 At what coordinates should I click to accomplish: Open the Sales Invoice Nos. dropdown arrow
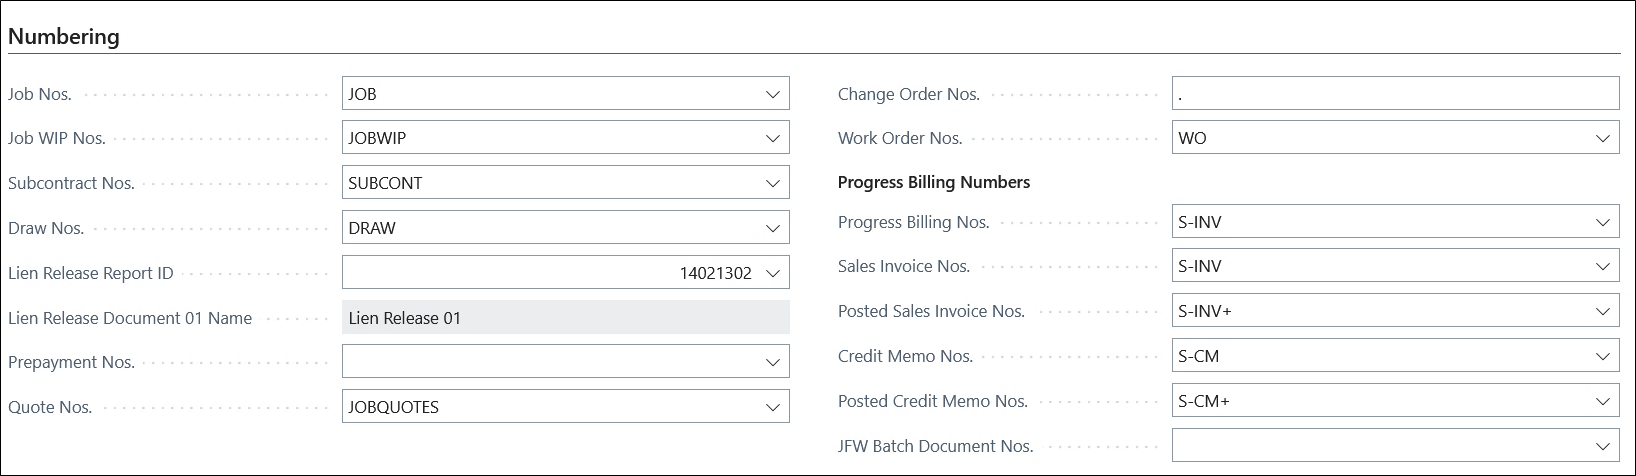[x=1602, y=267]
